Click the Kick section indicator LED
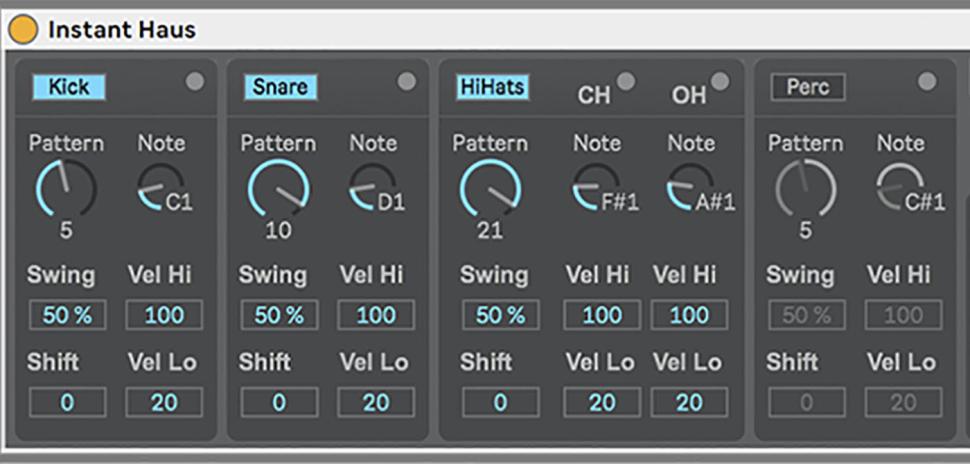The width and height of the screenshot is (970, 464). coord(194,82)
